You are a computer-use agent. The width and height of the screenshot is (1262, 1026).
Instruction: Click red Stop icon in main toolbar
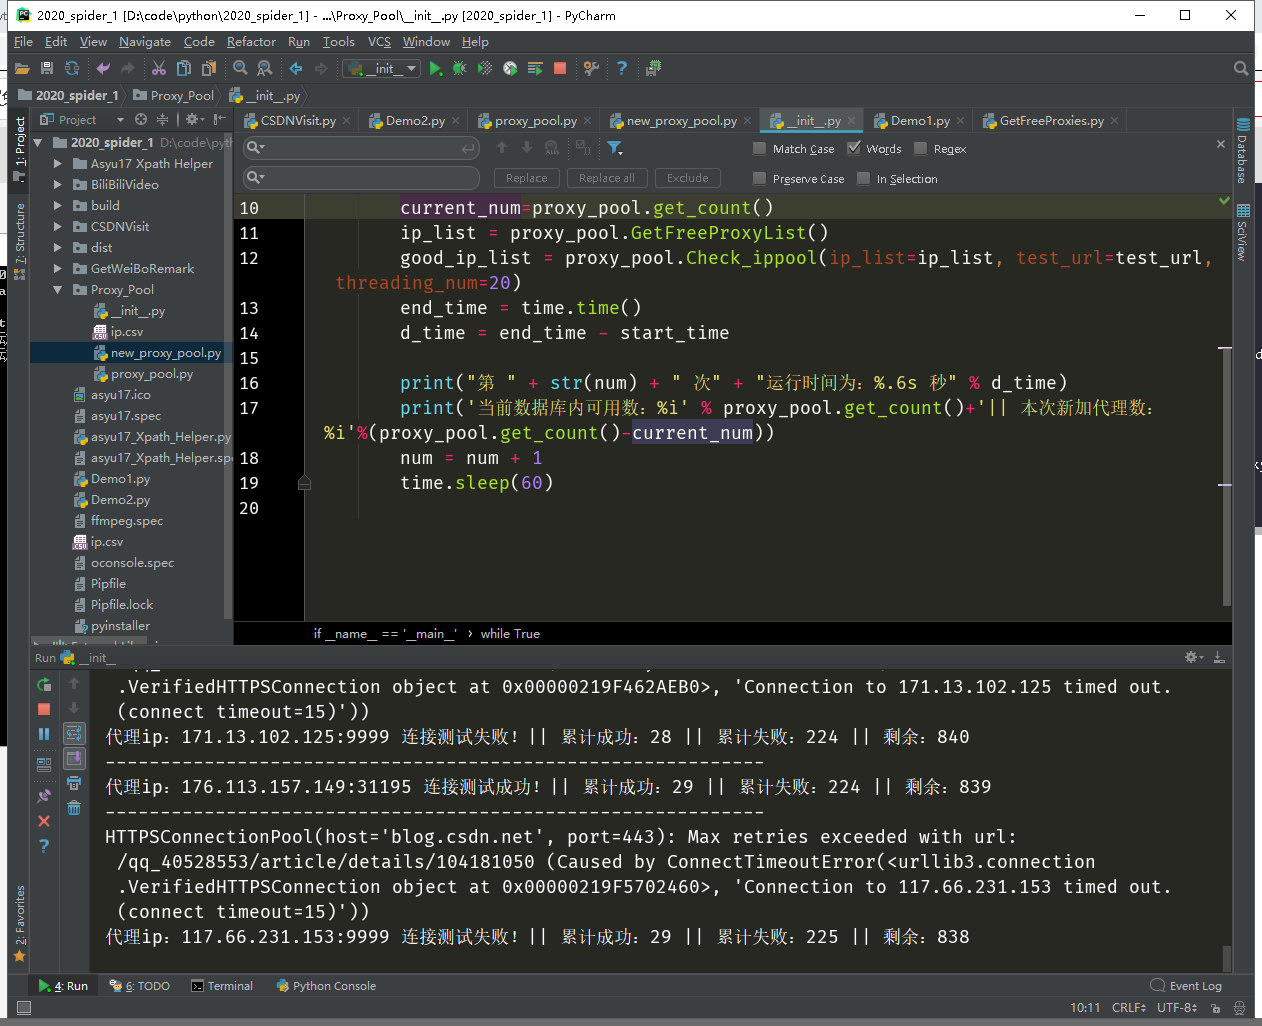(x=560, y=69)
